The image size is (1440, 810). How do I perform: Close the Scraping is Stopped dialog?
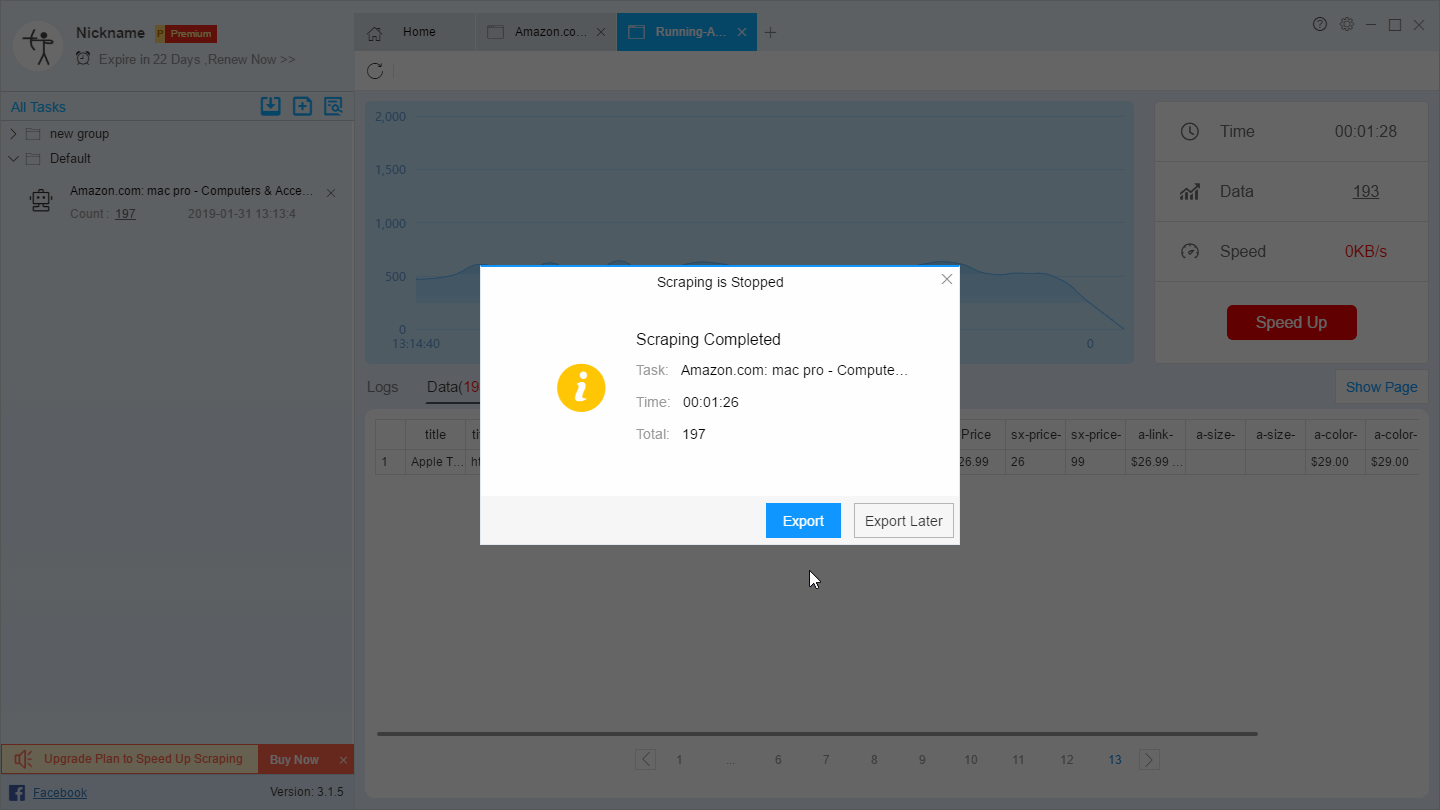coord(947,279)
